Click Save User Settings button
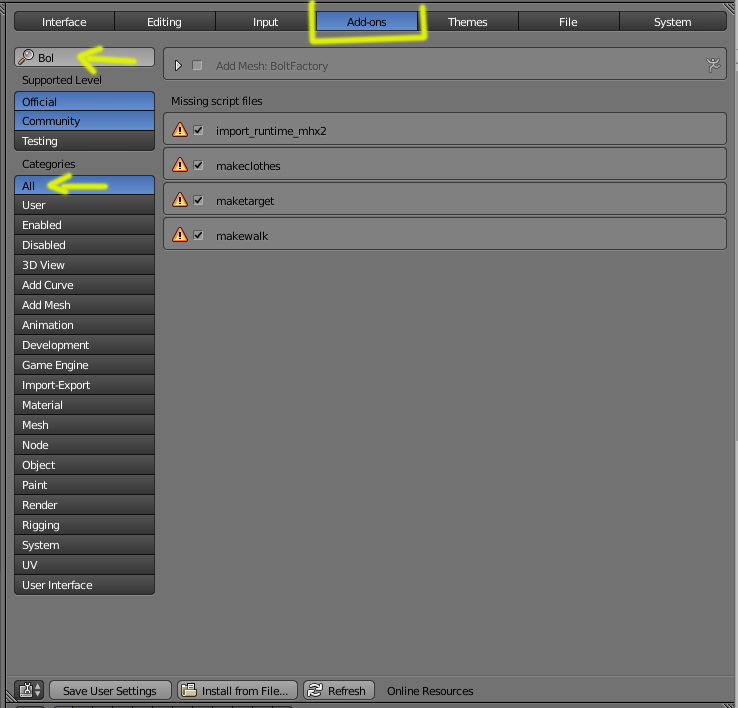Image resolution: width=738 pixels, height=708 pixels. pyautogui.click(x=110, y=690)
